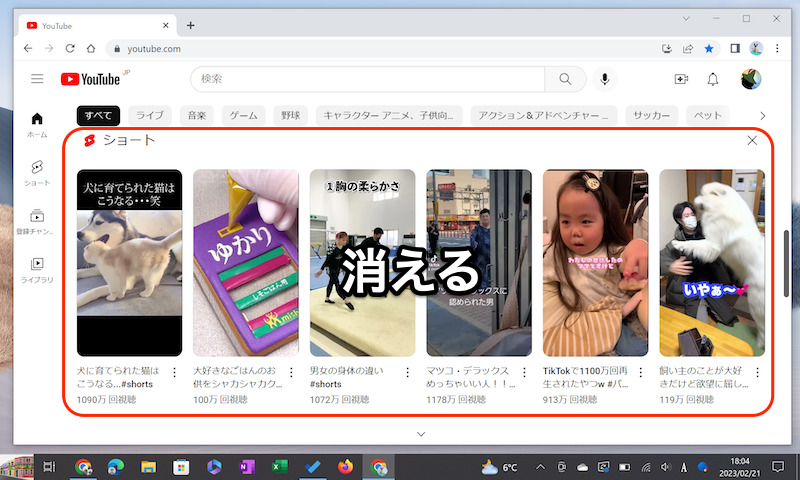
Task: Dismiss the Shorts shelf with the X
Action: pyautogui.click(x=752, y=141)
